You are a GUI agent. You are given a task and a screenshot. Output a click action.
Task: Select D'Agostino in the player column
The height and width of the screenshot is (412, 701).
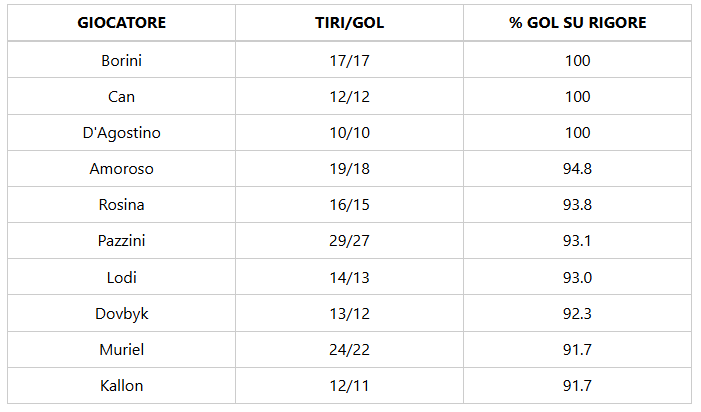(122, 133)
